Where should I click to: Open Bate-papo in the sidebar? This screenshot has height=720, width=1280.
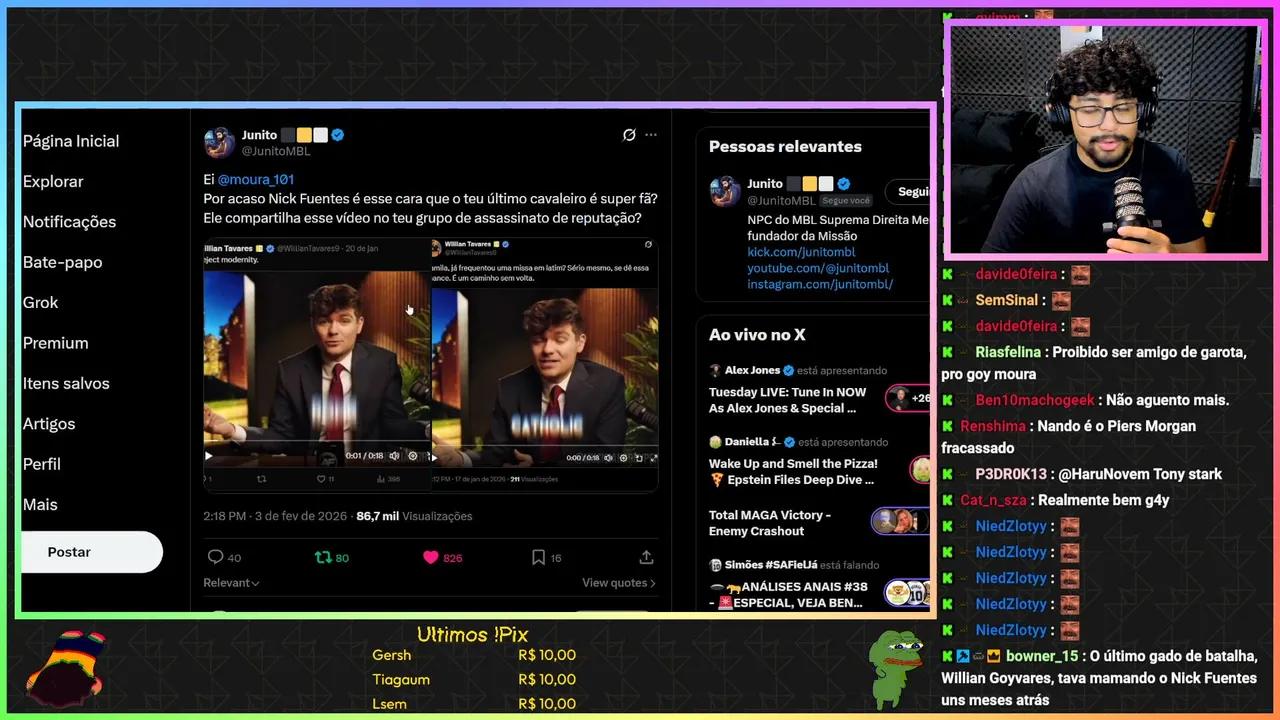coord(62,262)
